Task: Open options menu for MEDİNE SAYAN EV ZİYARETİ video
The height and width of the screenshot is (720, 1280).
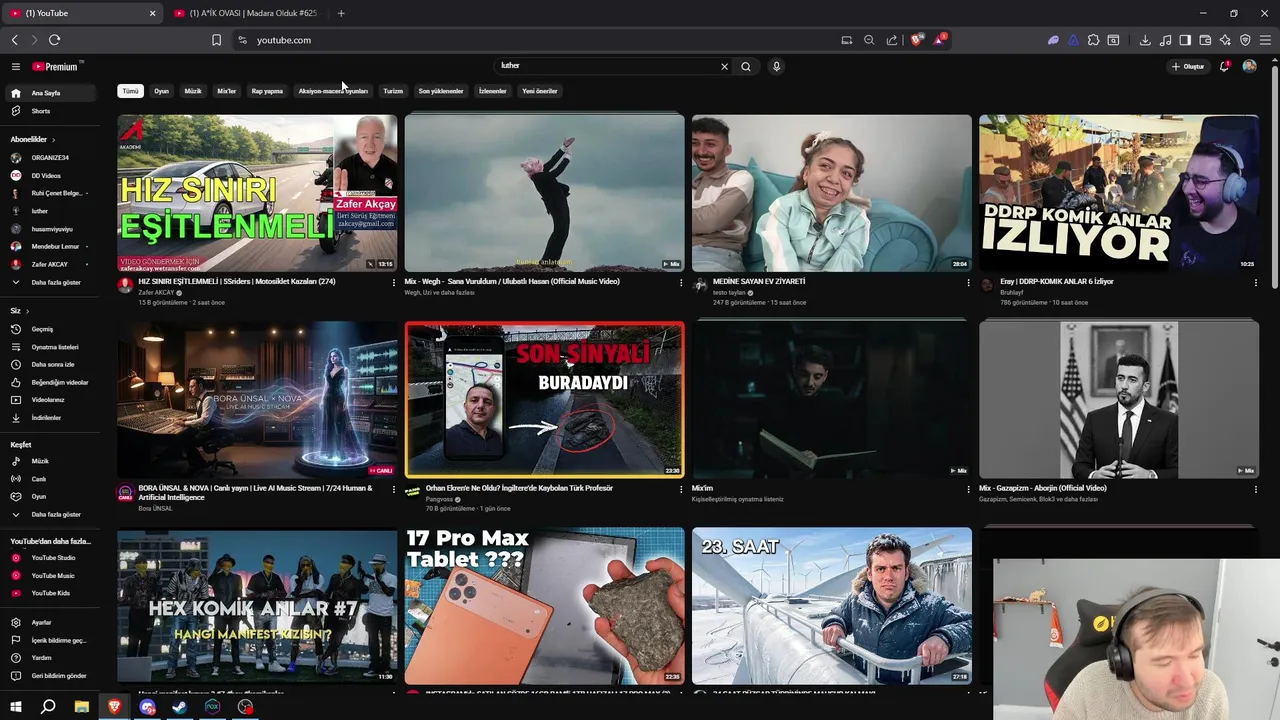Action: [968, 283]
